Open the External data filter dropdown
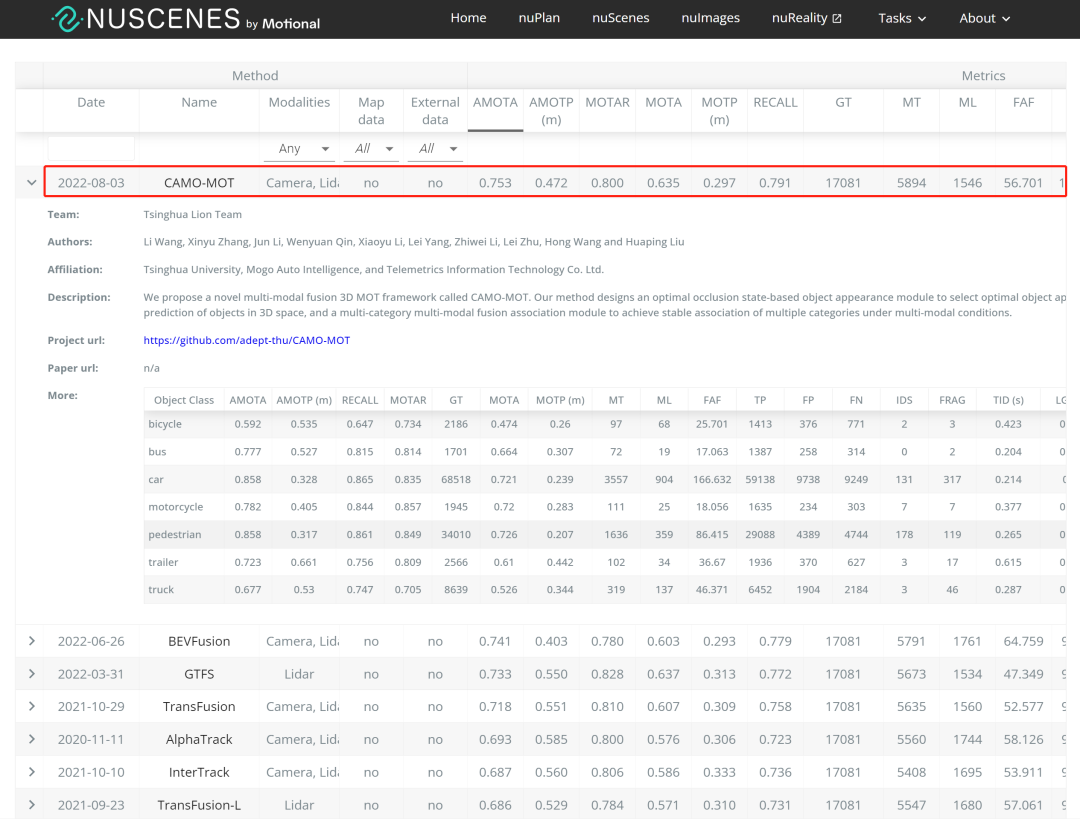1080x819 pixels. [x=435, y=149]
